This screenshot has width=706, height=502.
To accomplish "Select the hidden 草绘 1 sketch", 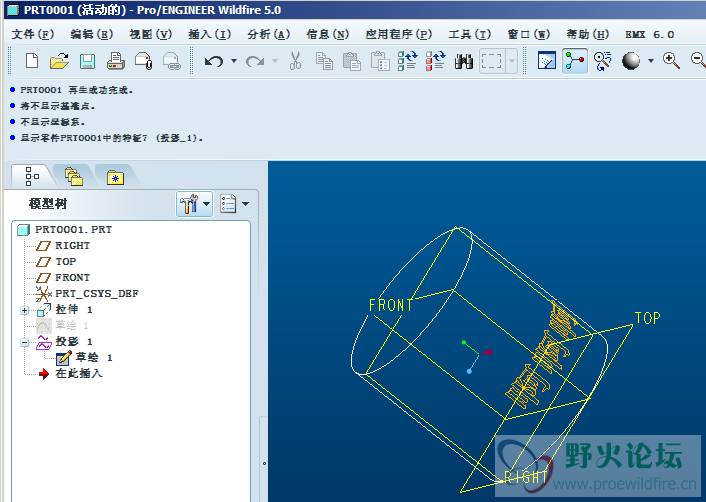I will pyautogui.click(x=63, y=326).
